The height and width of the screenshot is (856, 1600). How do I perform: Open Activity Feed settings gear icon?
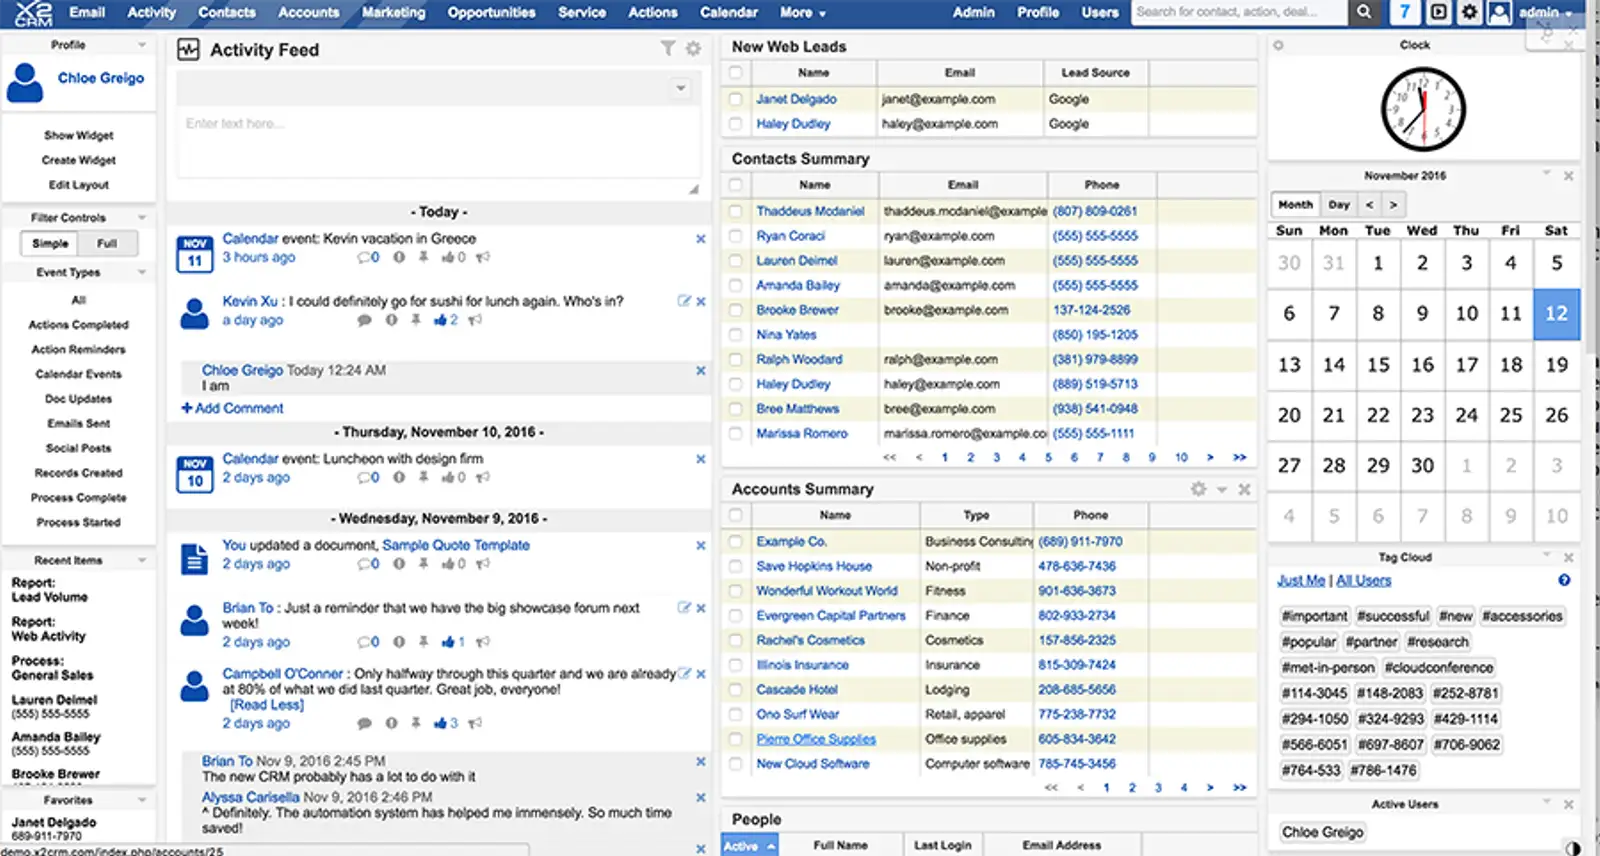tap(693, 48)
